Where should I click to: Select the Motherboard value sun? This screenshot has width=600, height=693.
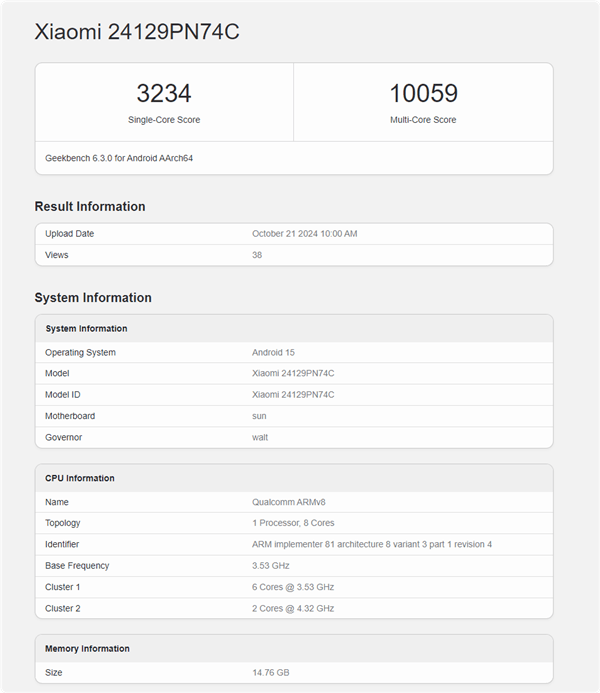coord(259,416)
